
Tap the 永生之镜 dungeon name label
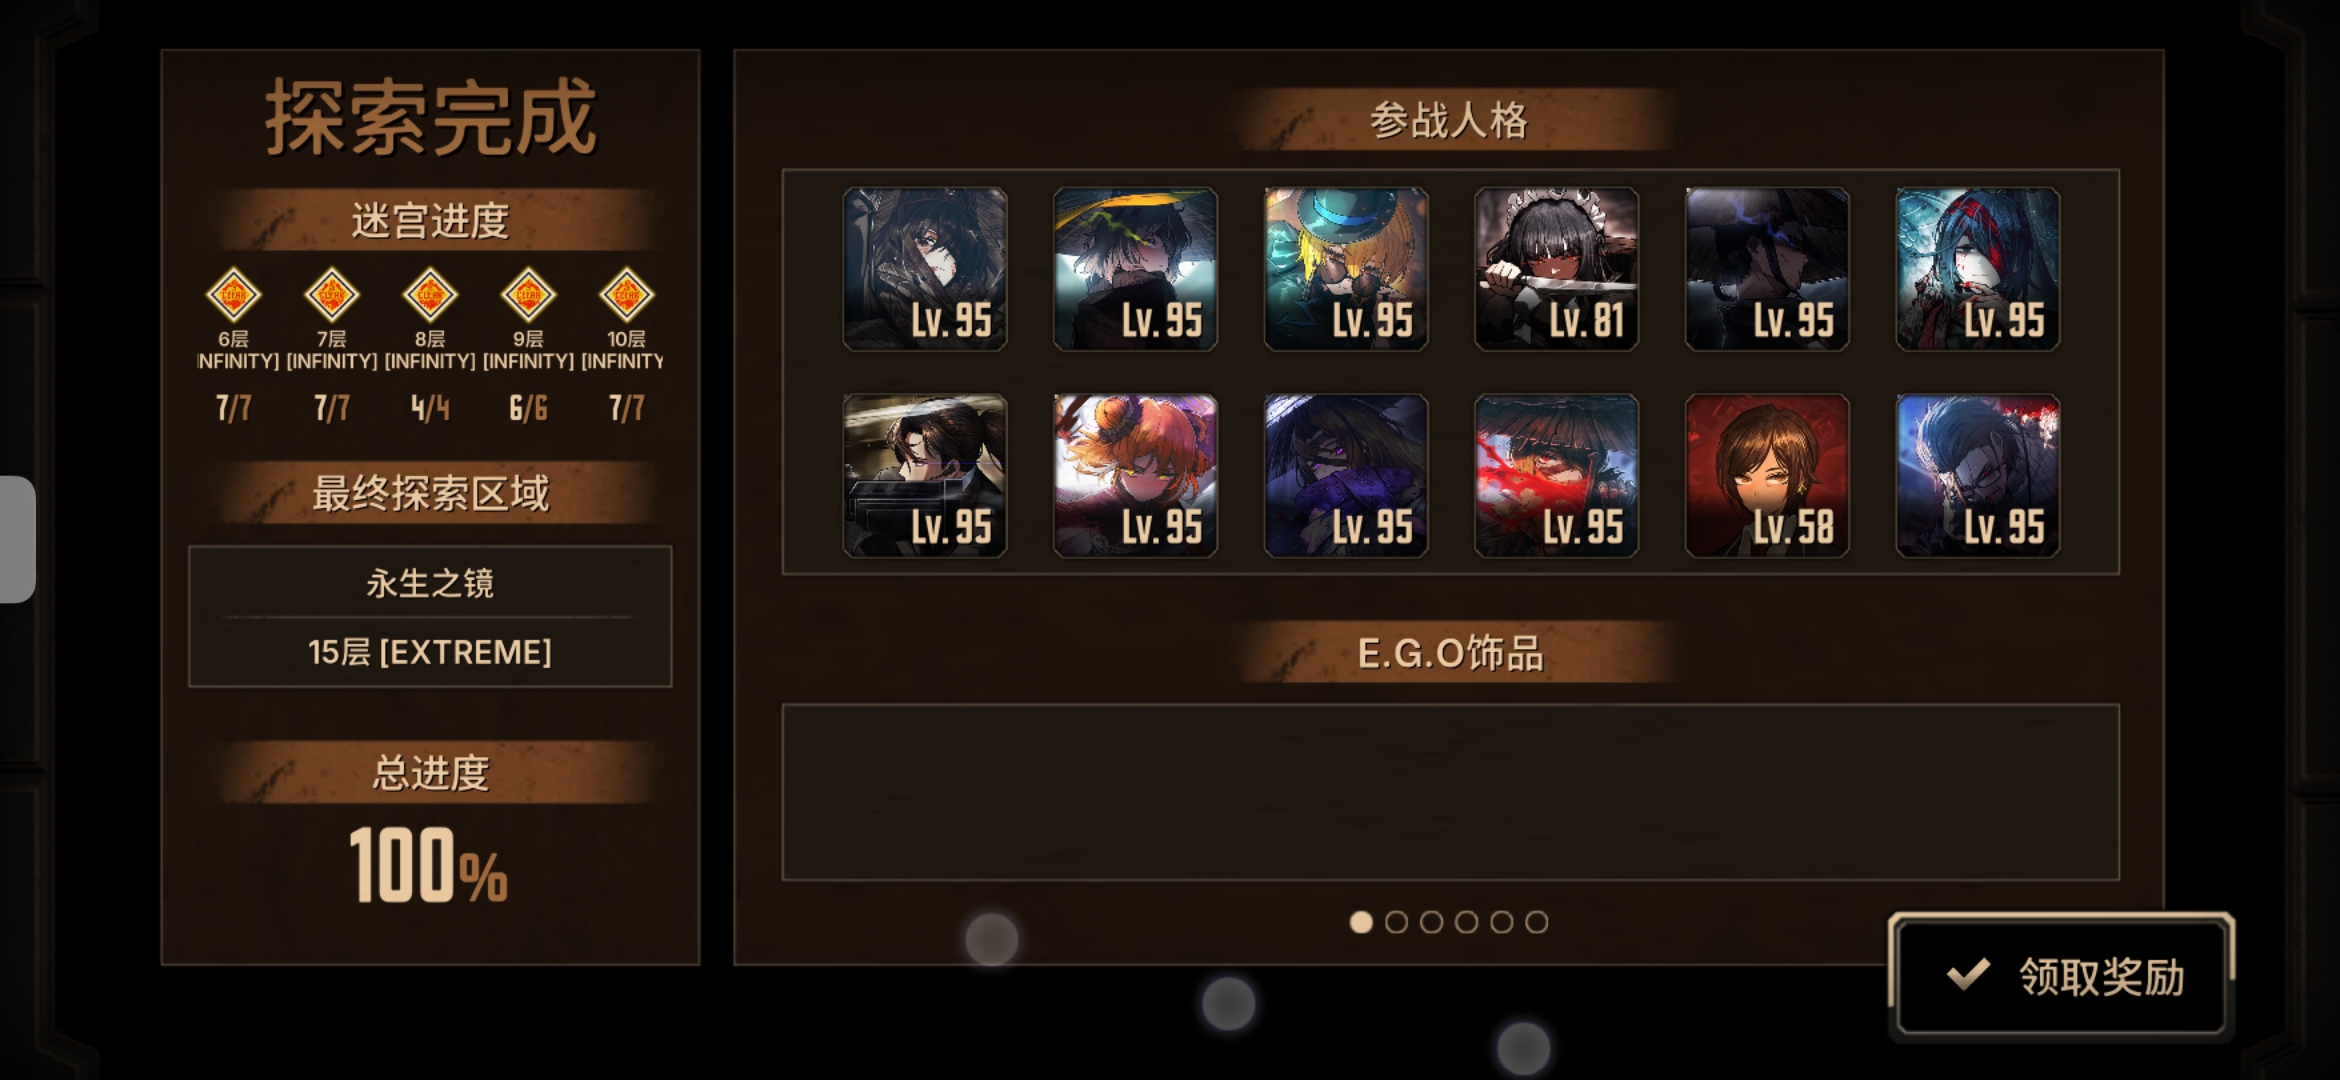[430, 583]
